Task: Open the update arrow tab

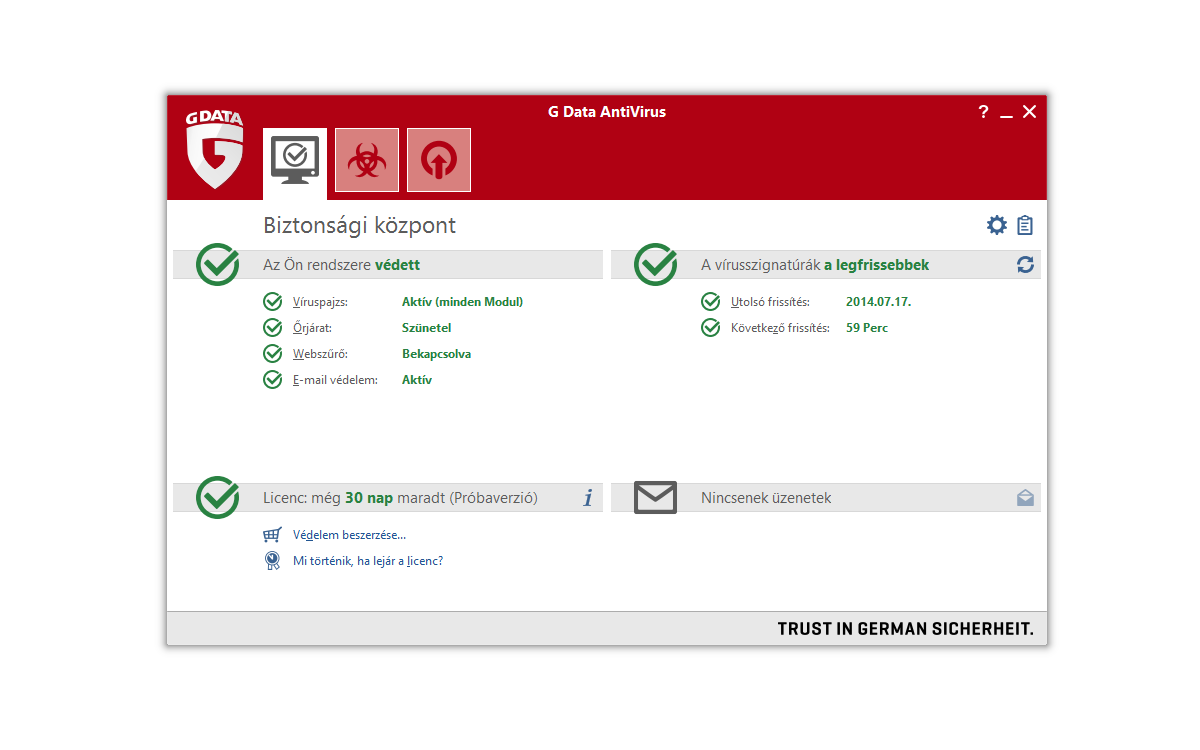Action: pos(439,160)
